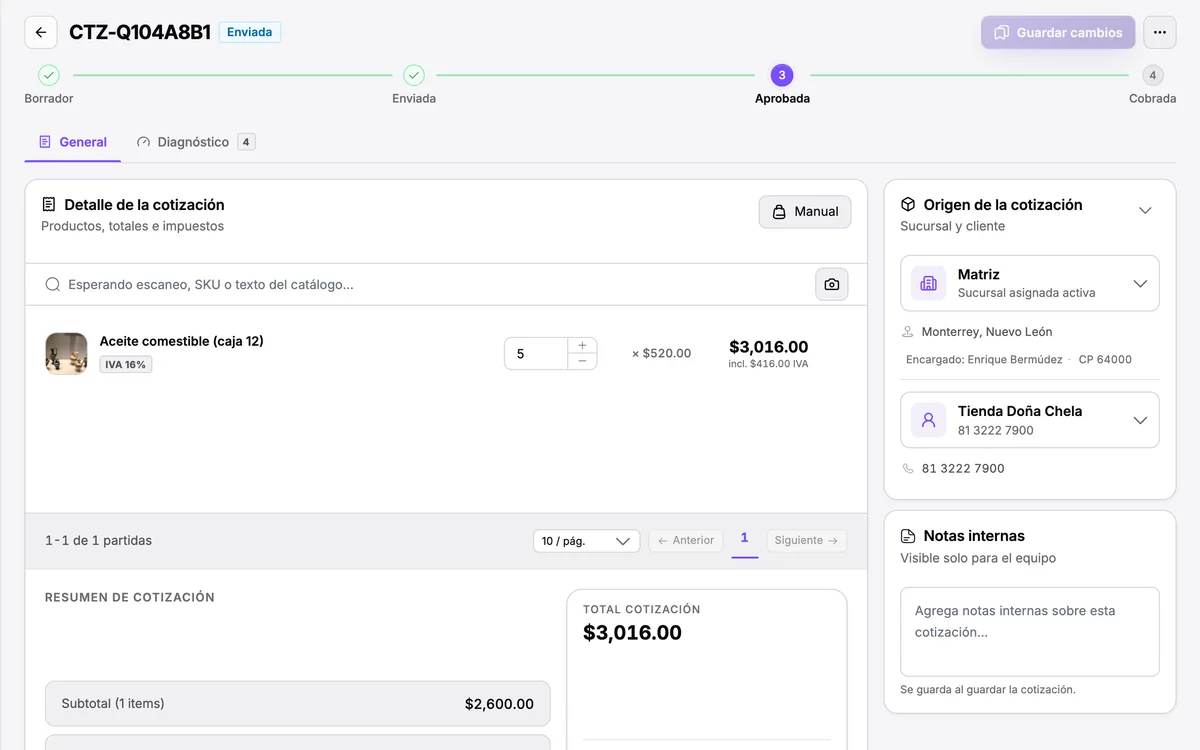Open the camera scan button

pyautogui.click(x=832, y=284)
